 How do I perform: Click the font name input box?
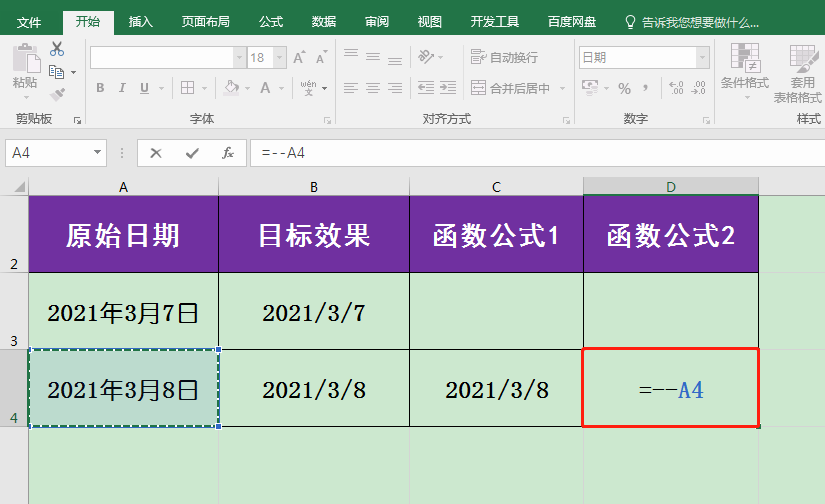click(162, 57)
